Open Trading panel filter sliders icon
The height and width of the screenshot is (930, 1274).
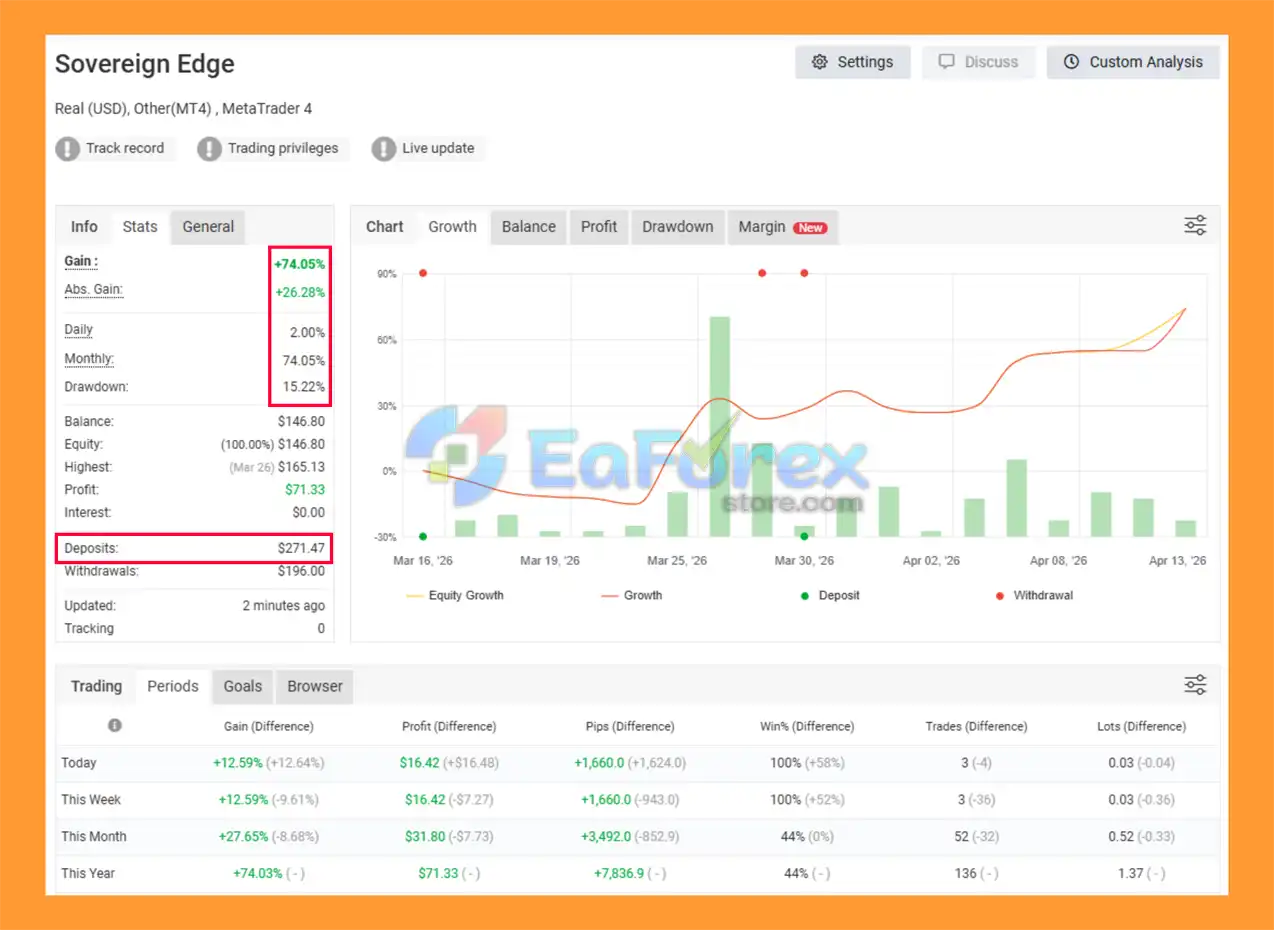coord(1195,685)
